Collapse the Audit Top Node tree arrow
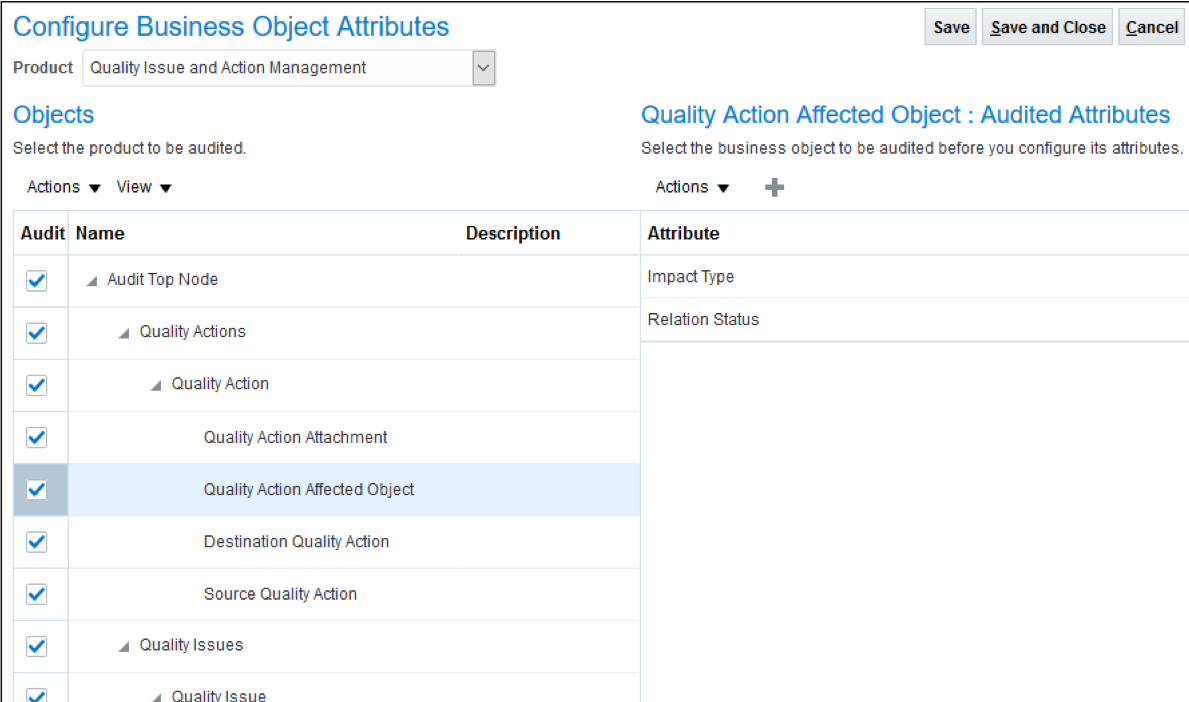 [x=92, y=281]
